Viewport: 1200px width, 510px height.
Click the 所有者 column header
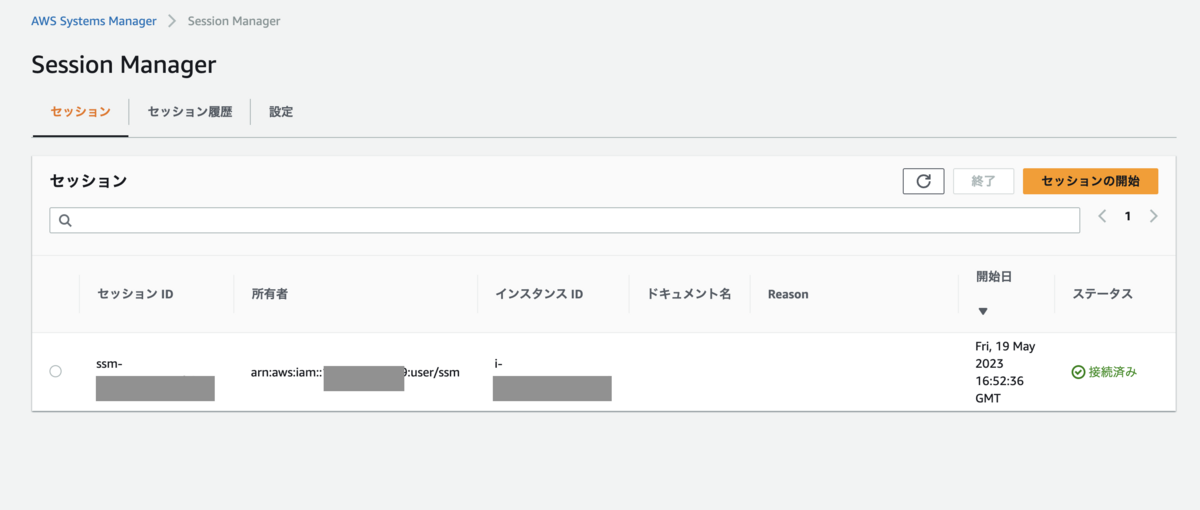point(270,294)
